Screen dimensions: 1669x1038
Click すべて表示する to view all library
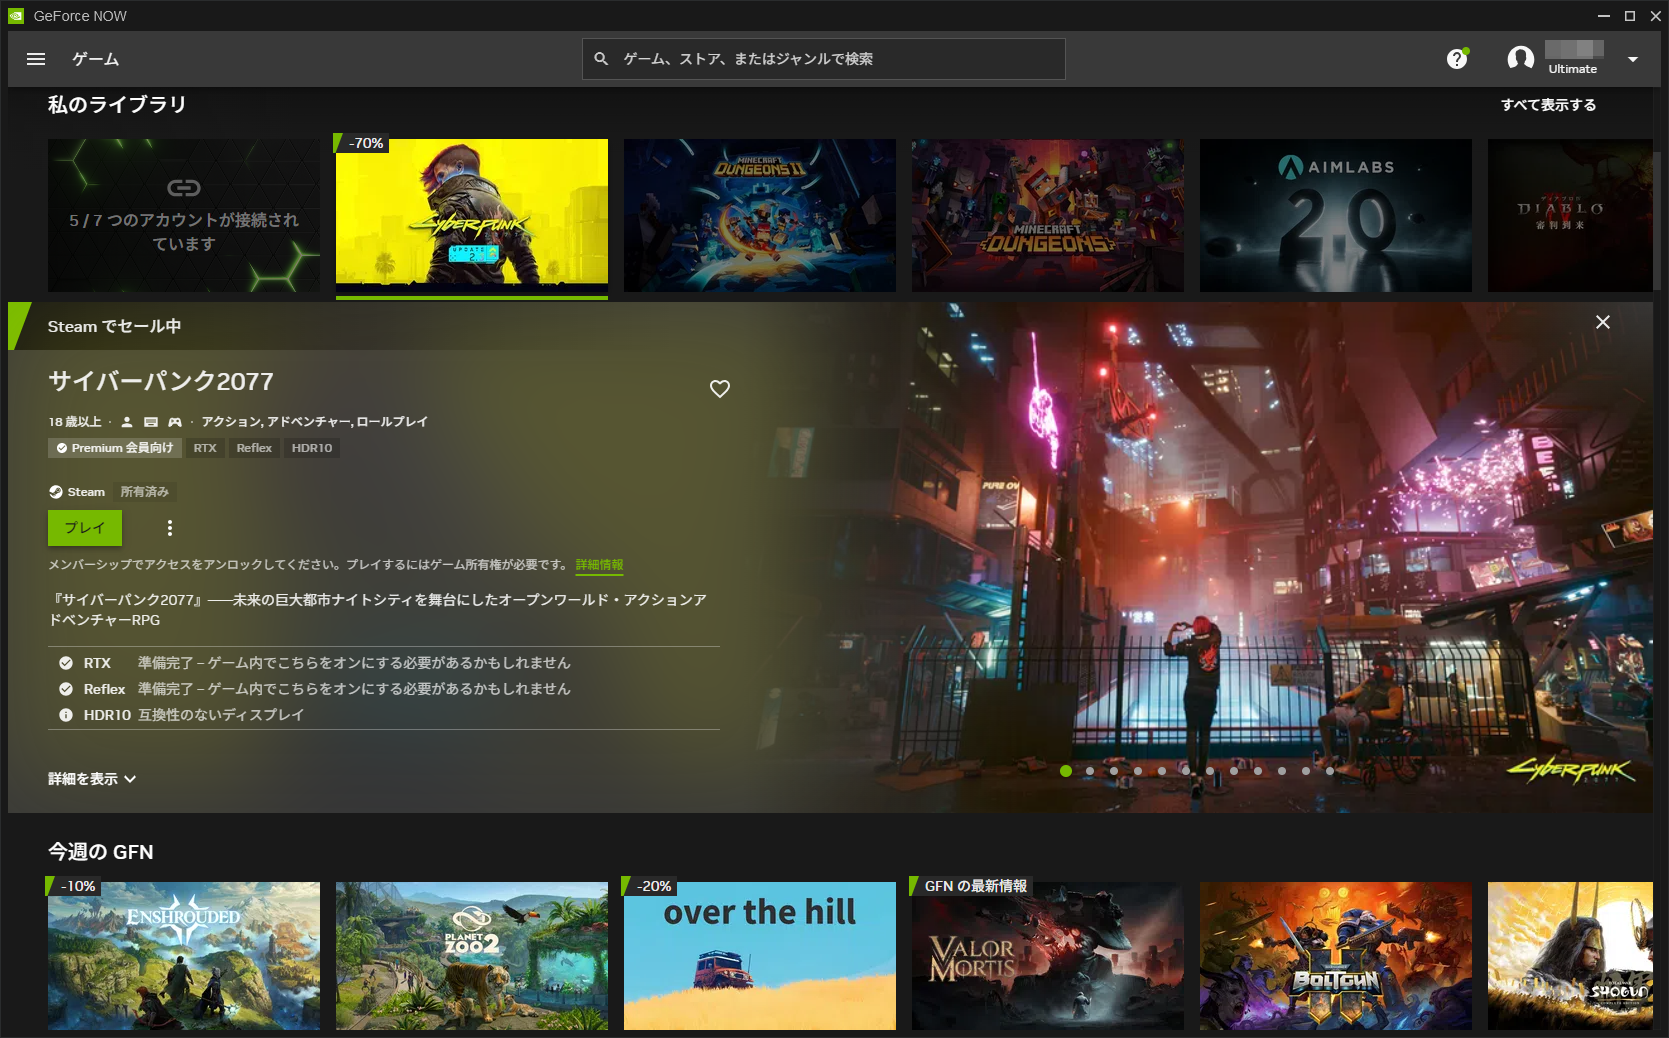[x=1548, y=105]
